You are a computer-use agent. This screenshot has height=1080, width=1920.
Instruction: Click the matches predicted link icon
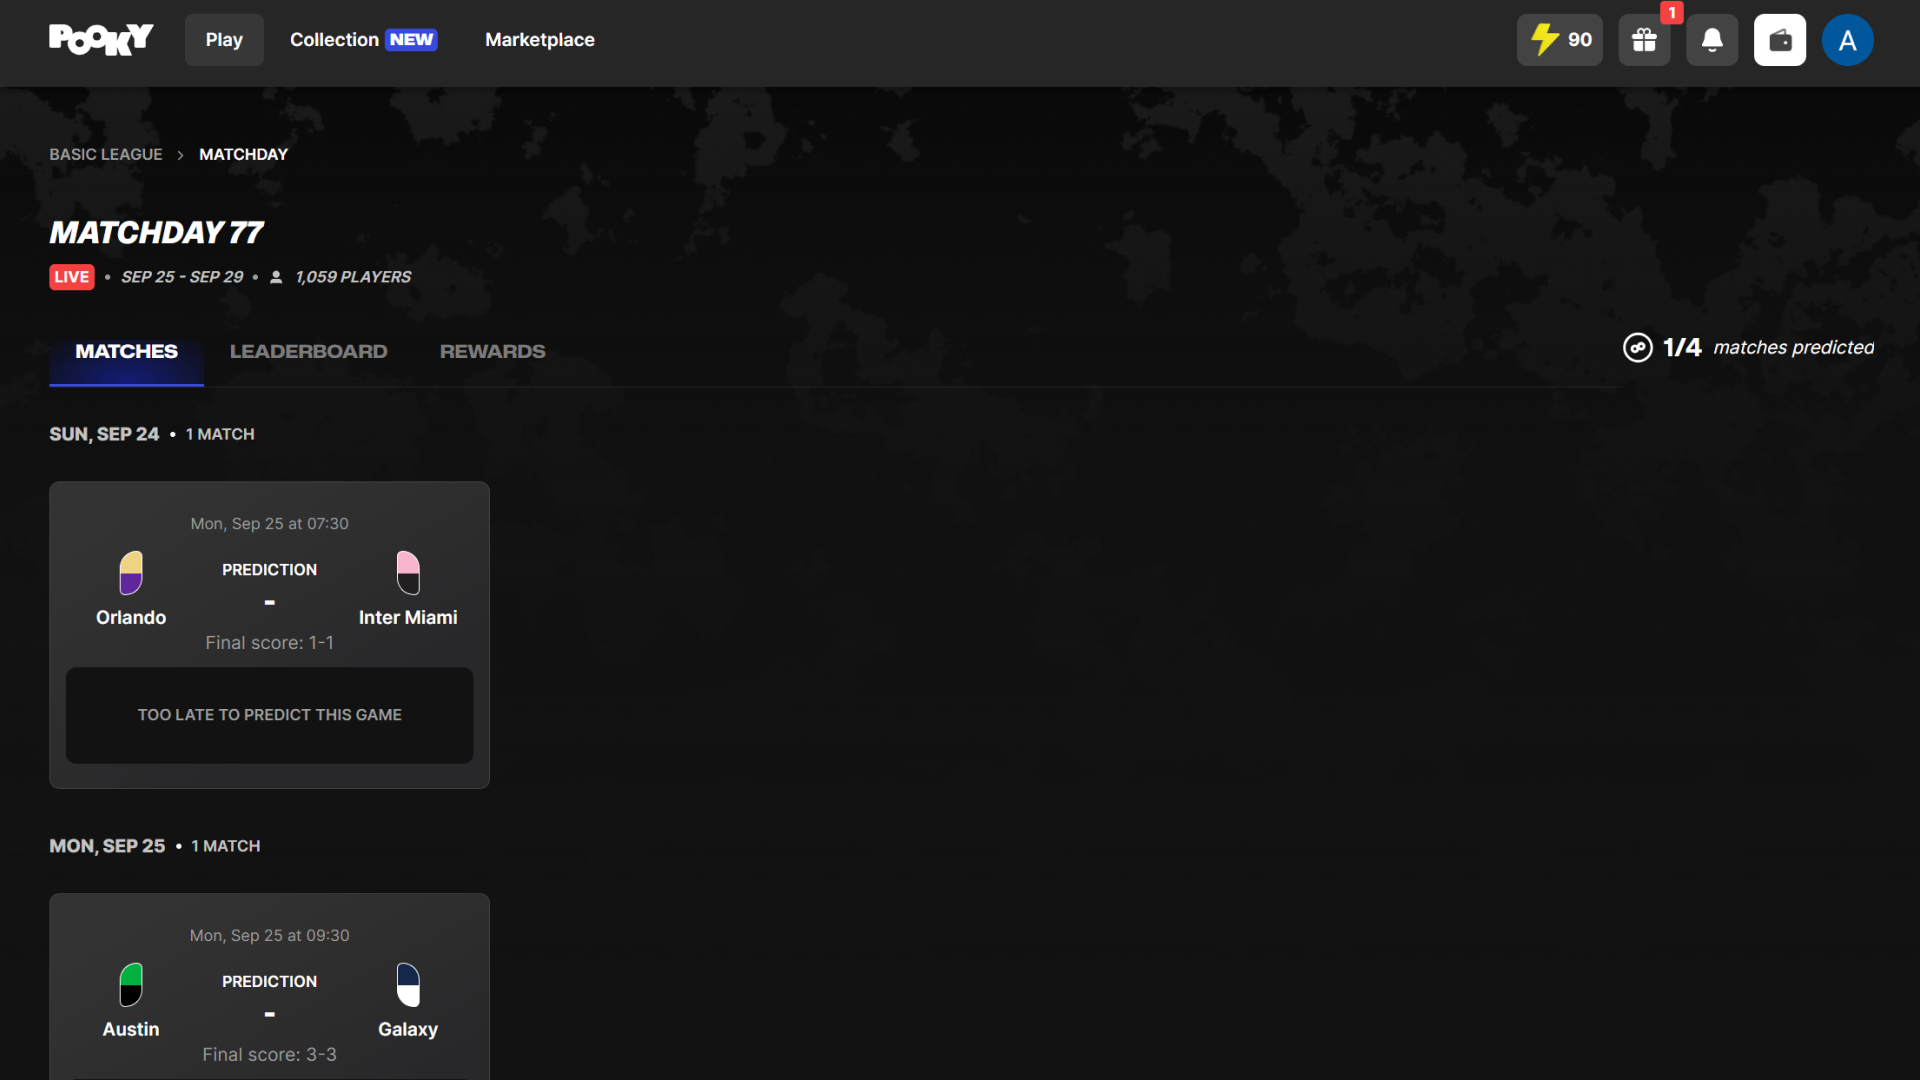[1637, 347]
